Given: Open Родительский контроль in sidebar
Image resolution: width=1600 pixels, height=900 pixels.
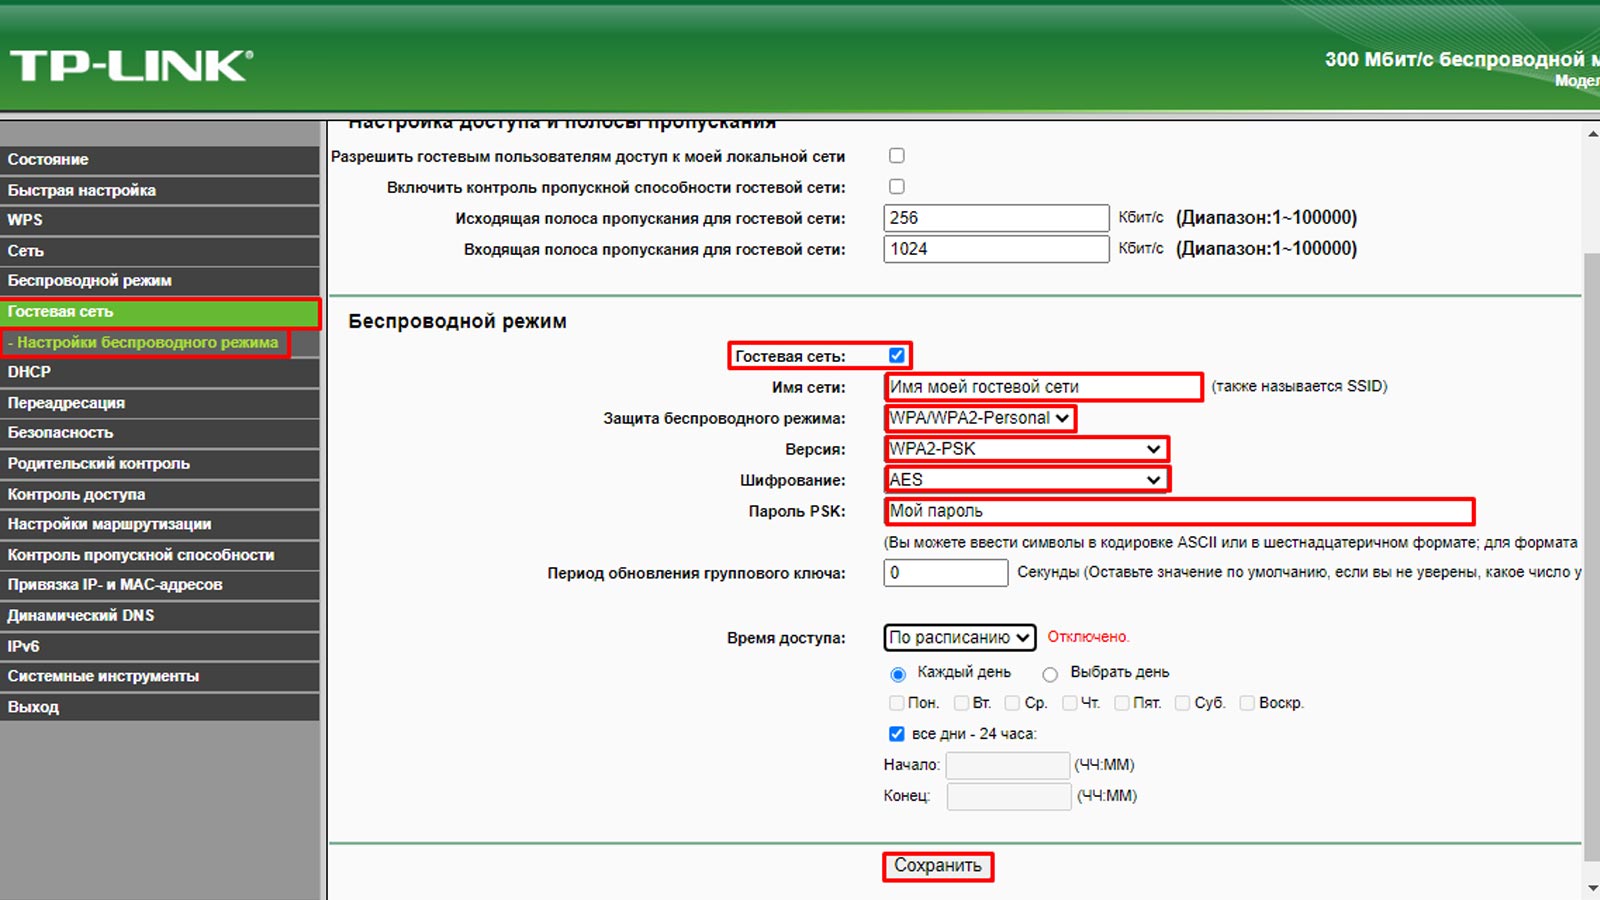Looking at the screenshot, I should (99, 464).
